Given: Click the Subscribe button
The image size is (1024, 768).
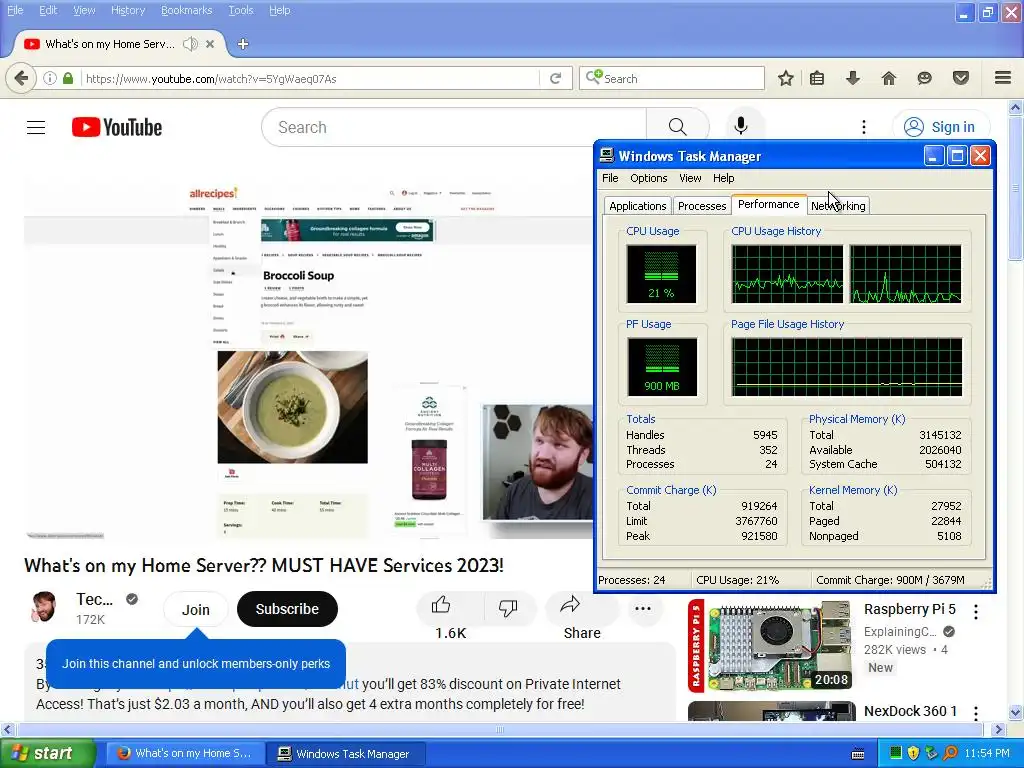Looking at the screenshot, I should pos(287,609).
